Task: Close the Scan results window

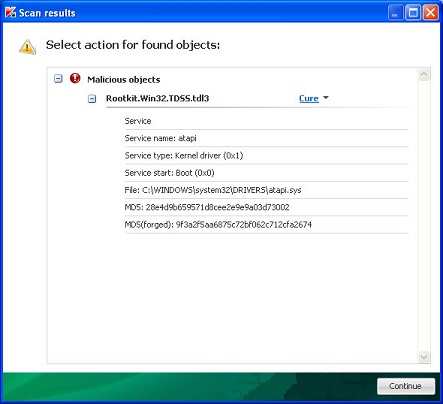Action: pos(431,13)
